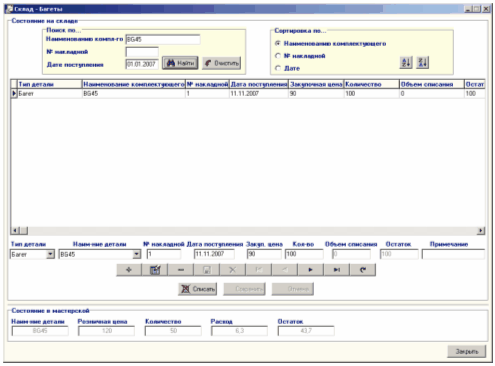This screenshot has height=366, width=495.
Task: Select sort by Дата radio
Action: pos(278,68)
